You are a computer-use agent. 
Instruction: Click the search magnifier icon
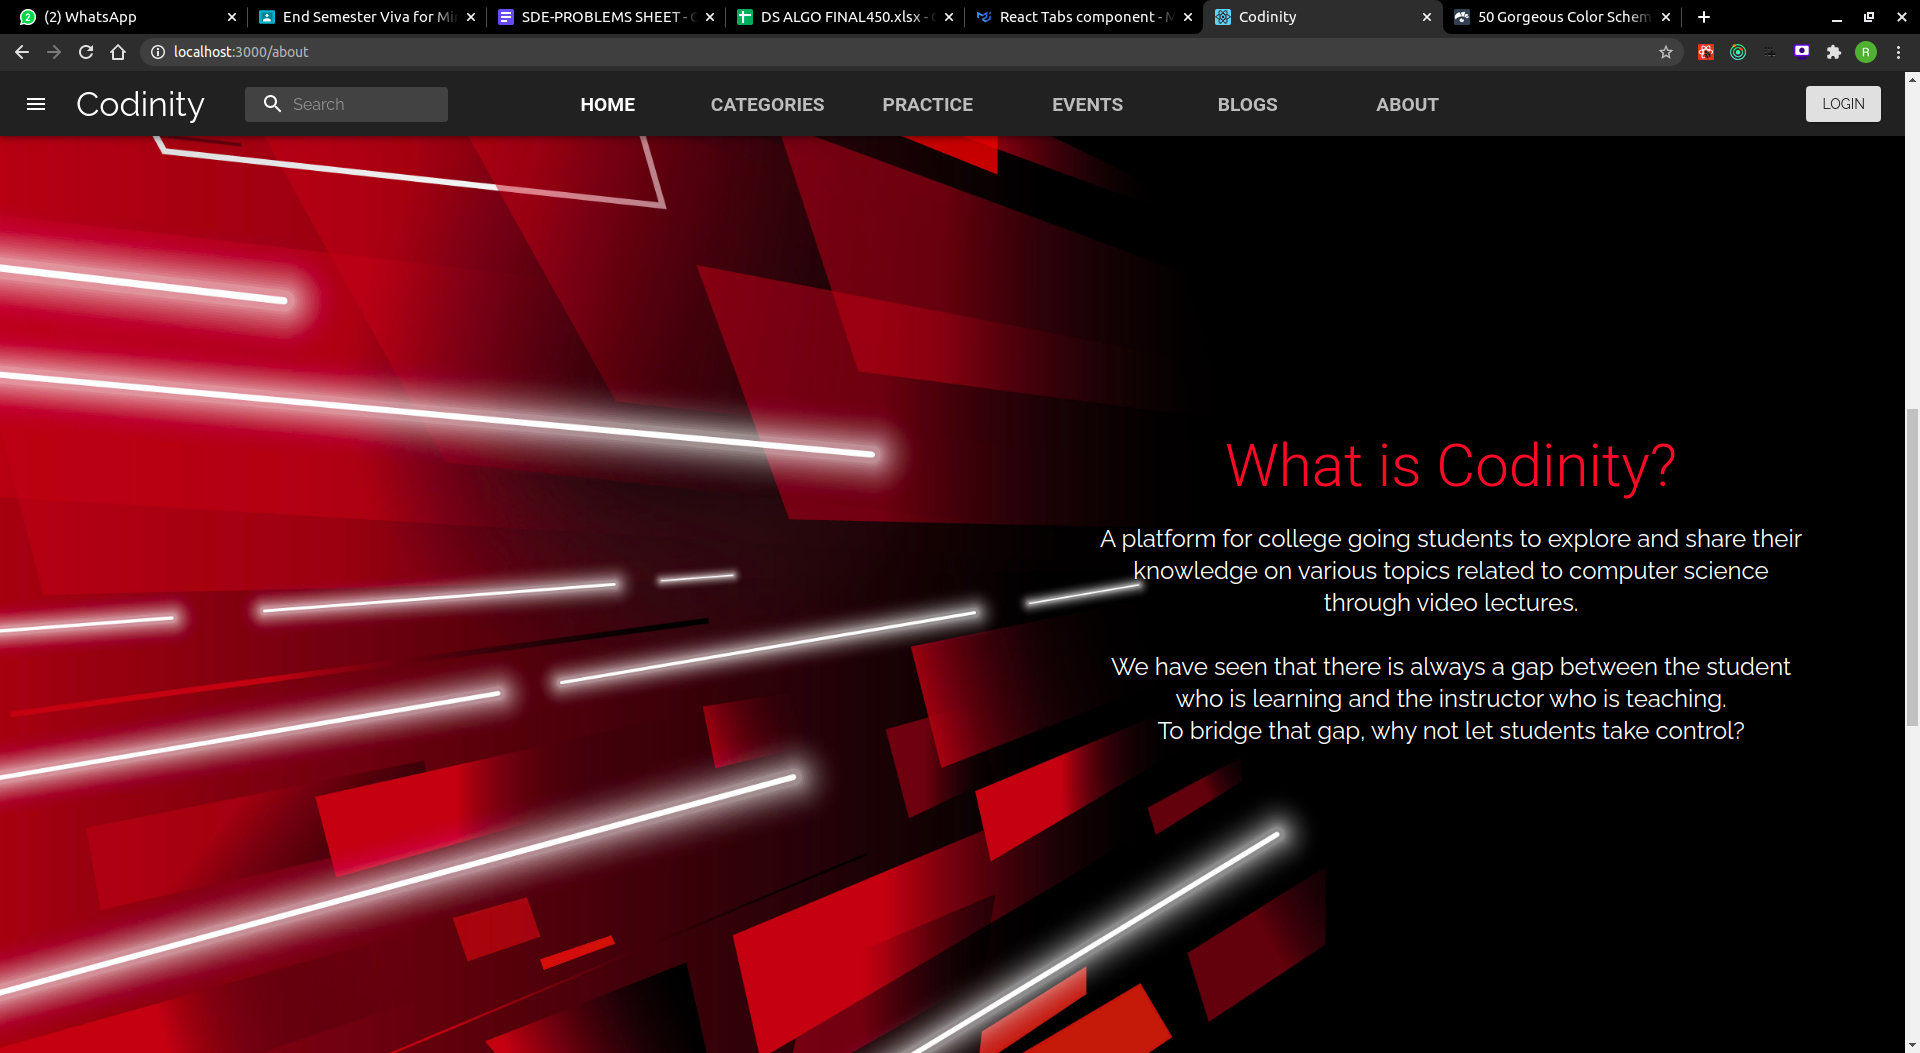(273, 103)
